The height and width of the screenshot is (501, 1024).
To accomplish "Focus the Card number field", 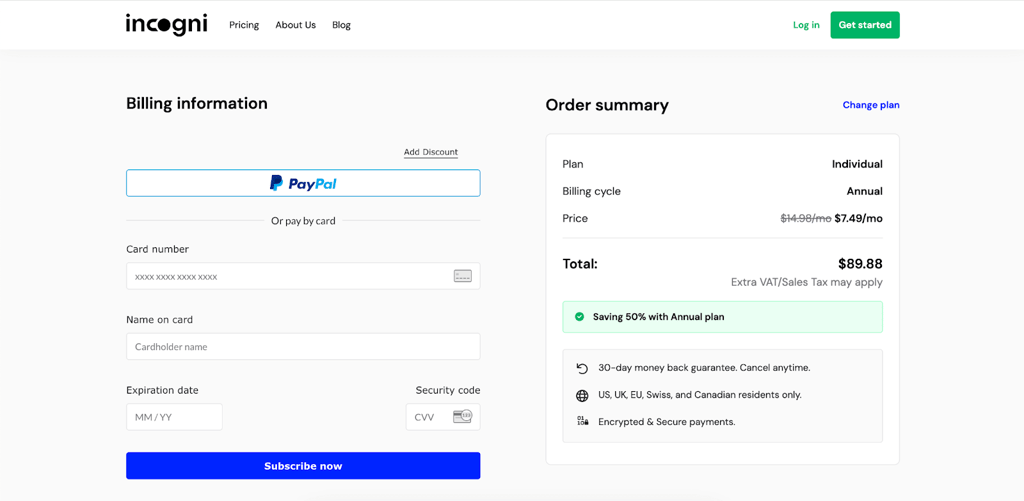I will 303,276.
